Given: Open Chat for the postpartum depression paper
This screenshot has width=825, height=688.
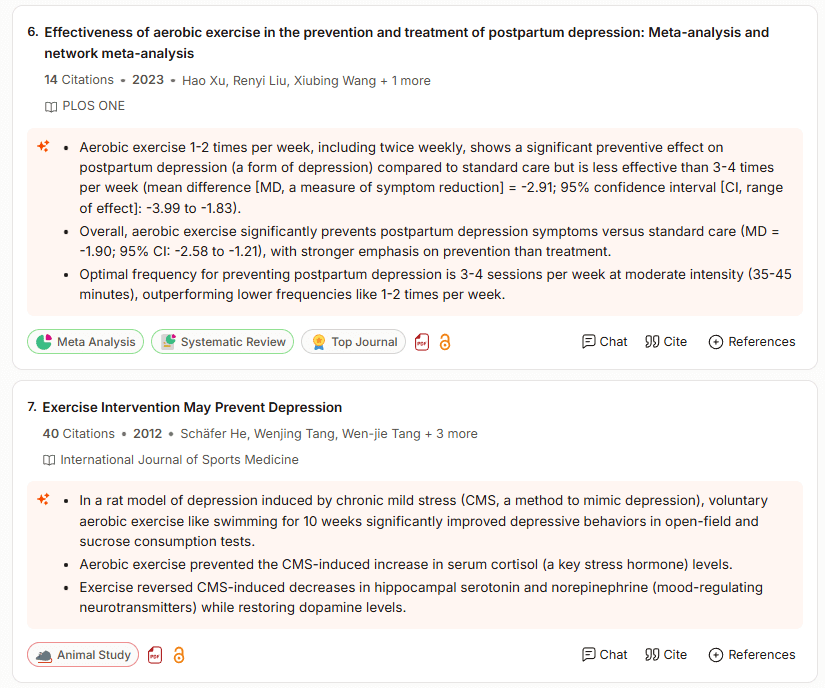Looking at the screenshot, I should 604,342.
